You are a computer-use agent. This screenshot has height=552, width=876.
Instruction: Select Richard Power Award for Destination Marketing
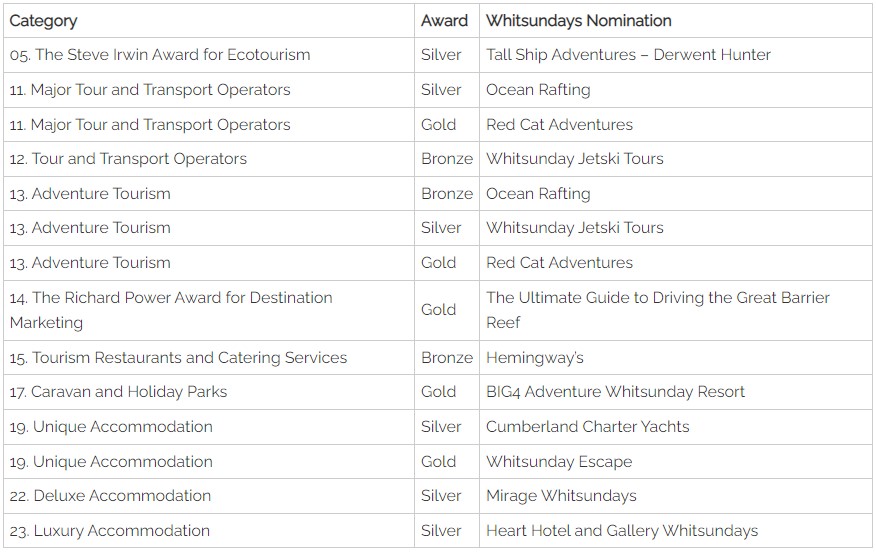click(171, 310)
